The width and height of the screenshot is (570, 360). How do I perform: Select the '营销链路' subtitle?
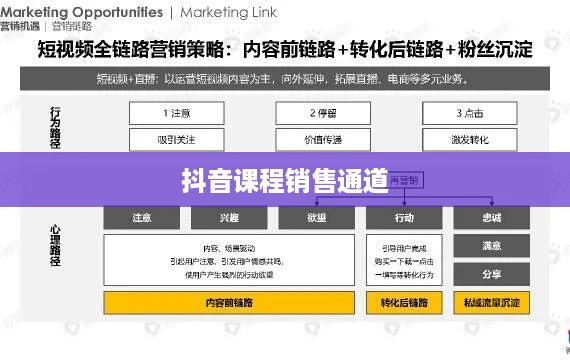point(72,26)
